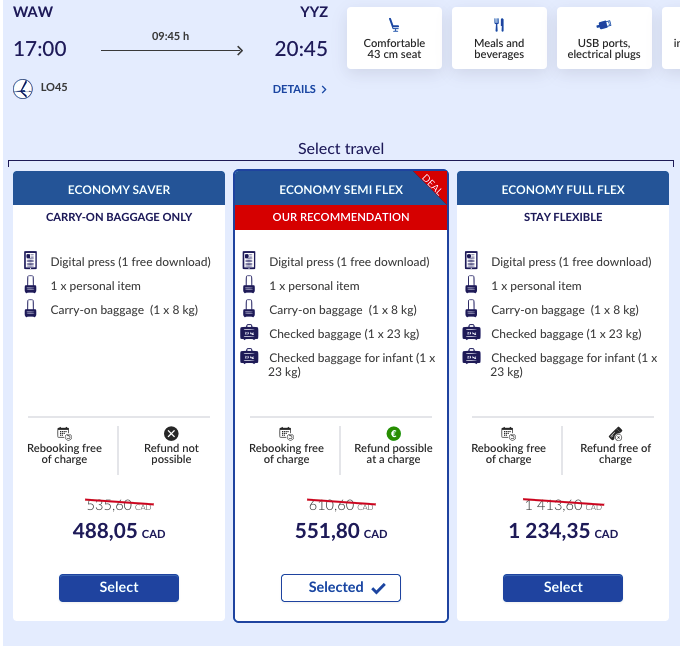Click the Economy Full Flex header tab
The image size is (680, 646).
pos(563,189)
